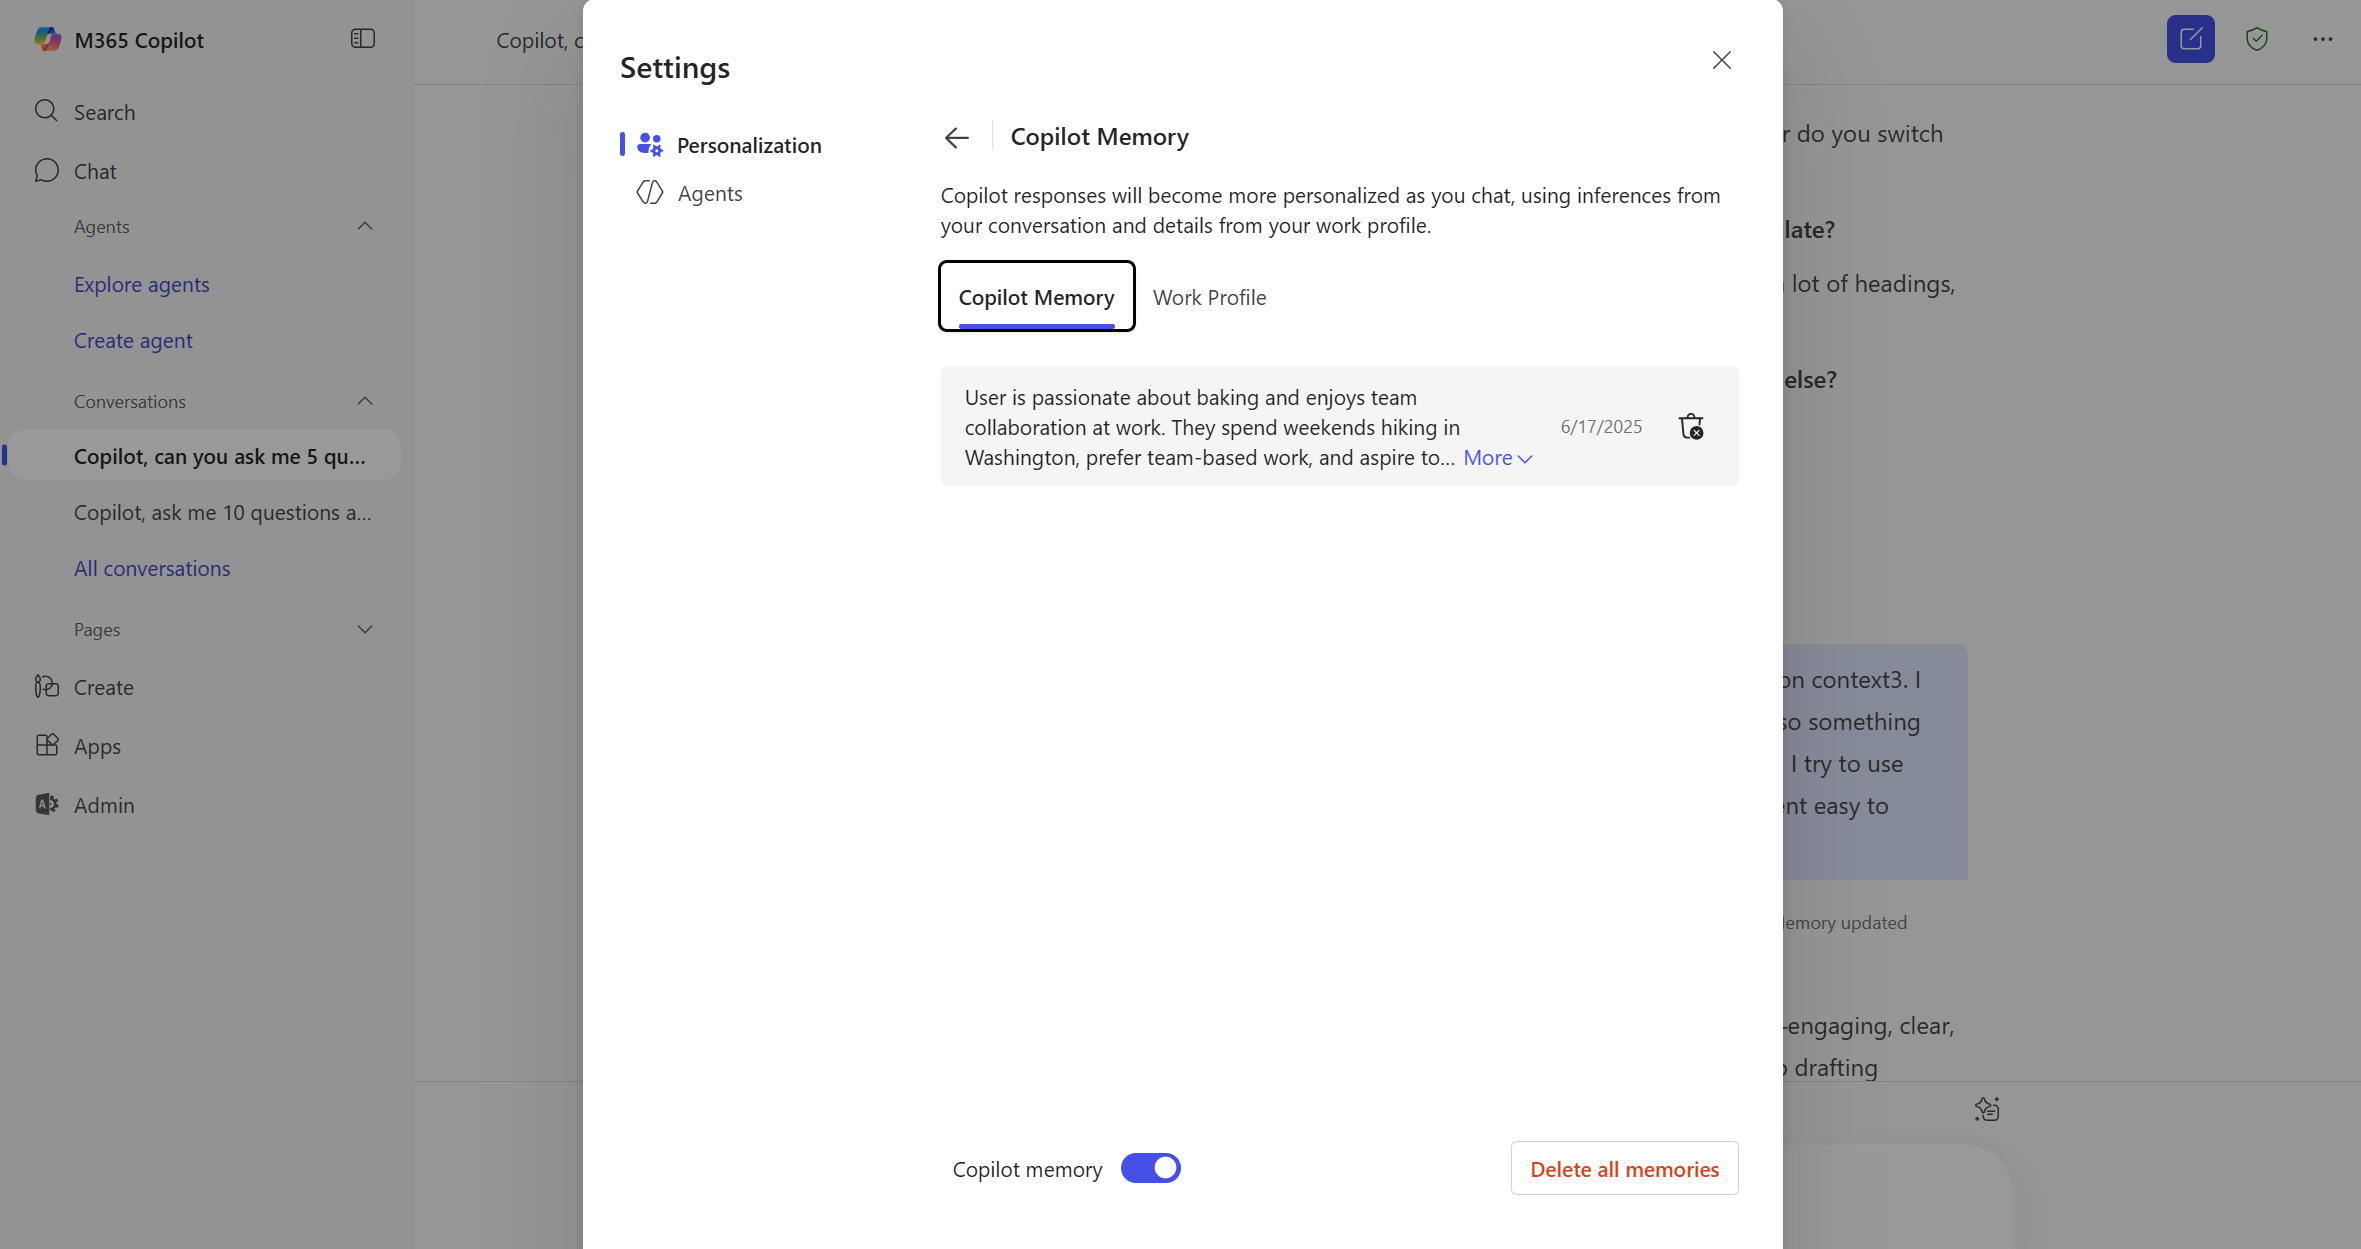Collapse the Agents section chevron
2361x1249 pixels.
(365, 226)
